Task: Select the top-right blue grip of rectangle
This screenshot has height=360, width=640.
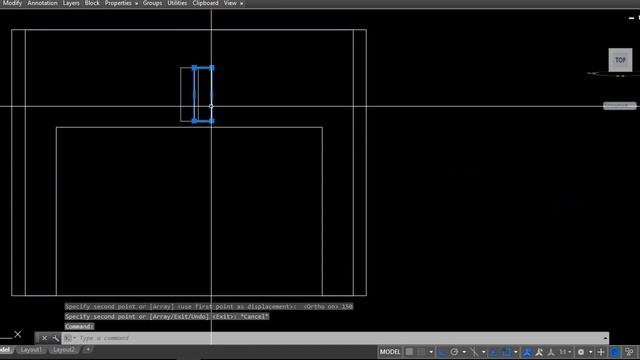Action: tap(212, 68)
